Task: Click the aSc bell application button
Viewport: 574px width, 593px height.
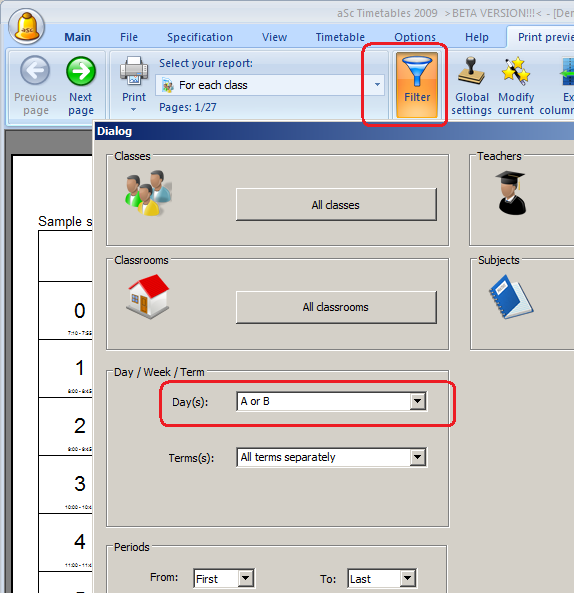Action: (26, 26)
